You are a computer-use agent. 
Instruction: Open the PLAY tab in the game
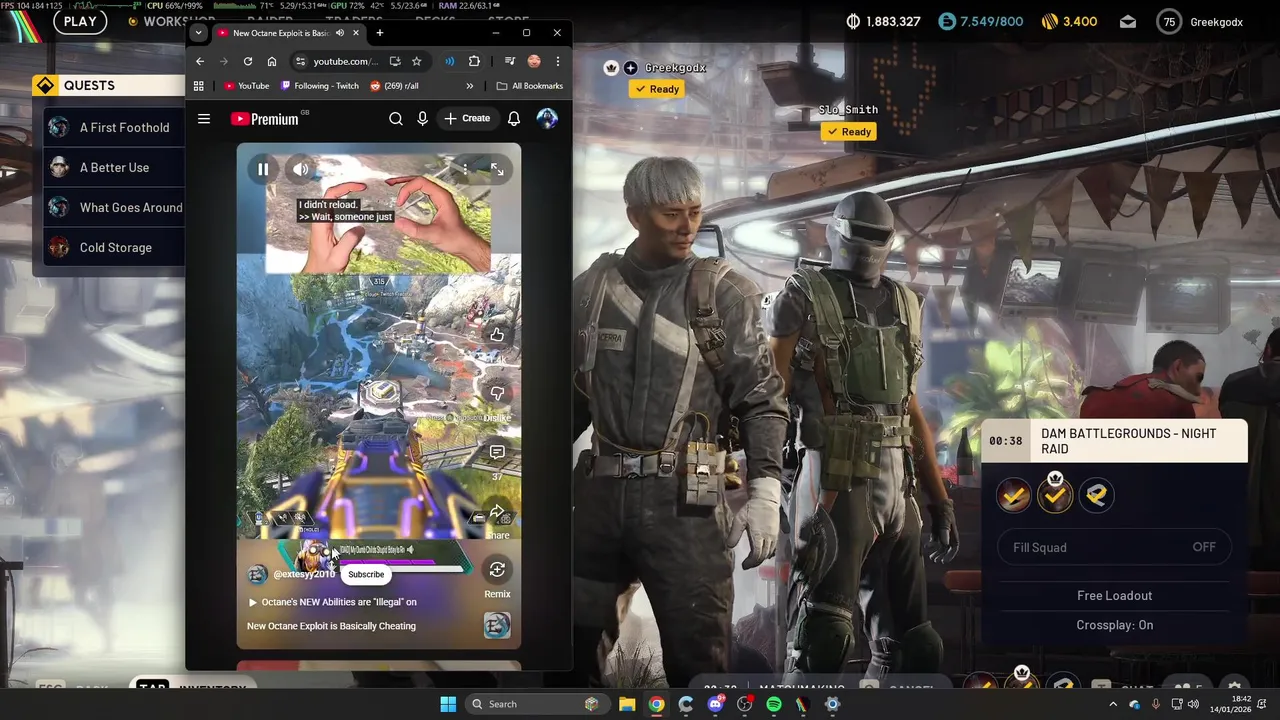(x=80, y=21)
